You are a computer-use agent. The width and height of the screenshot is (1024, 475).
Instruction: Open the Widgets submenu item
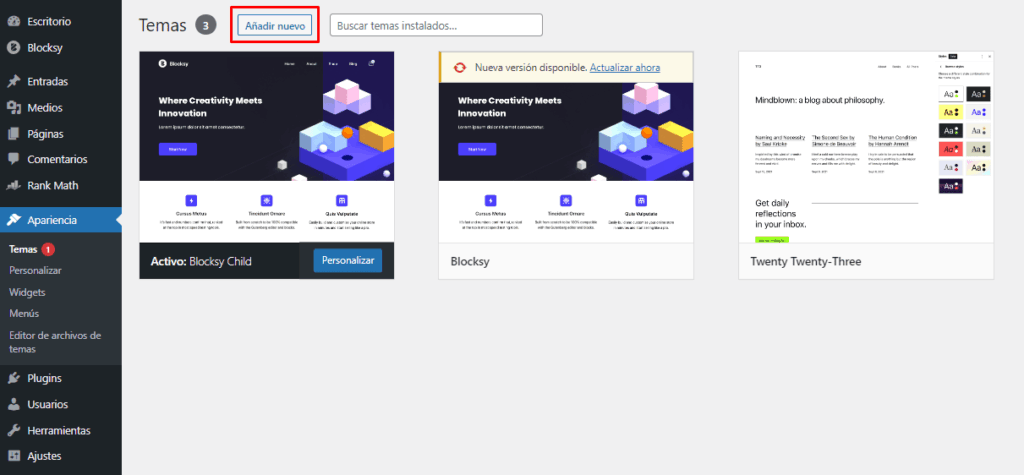[x=27, y=292]
